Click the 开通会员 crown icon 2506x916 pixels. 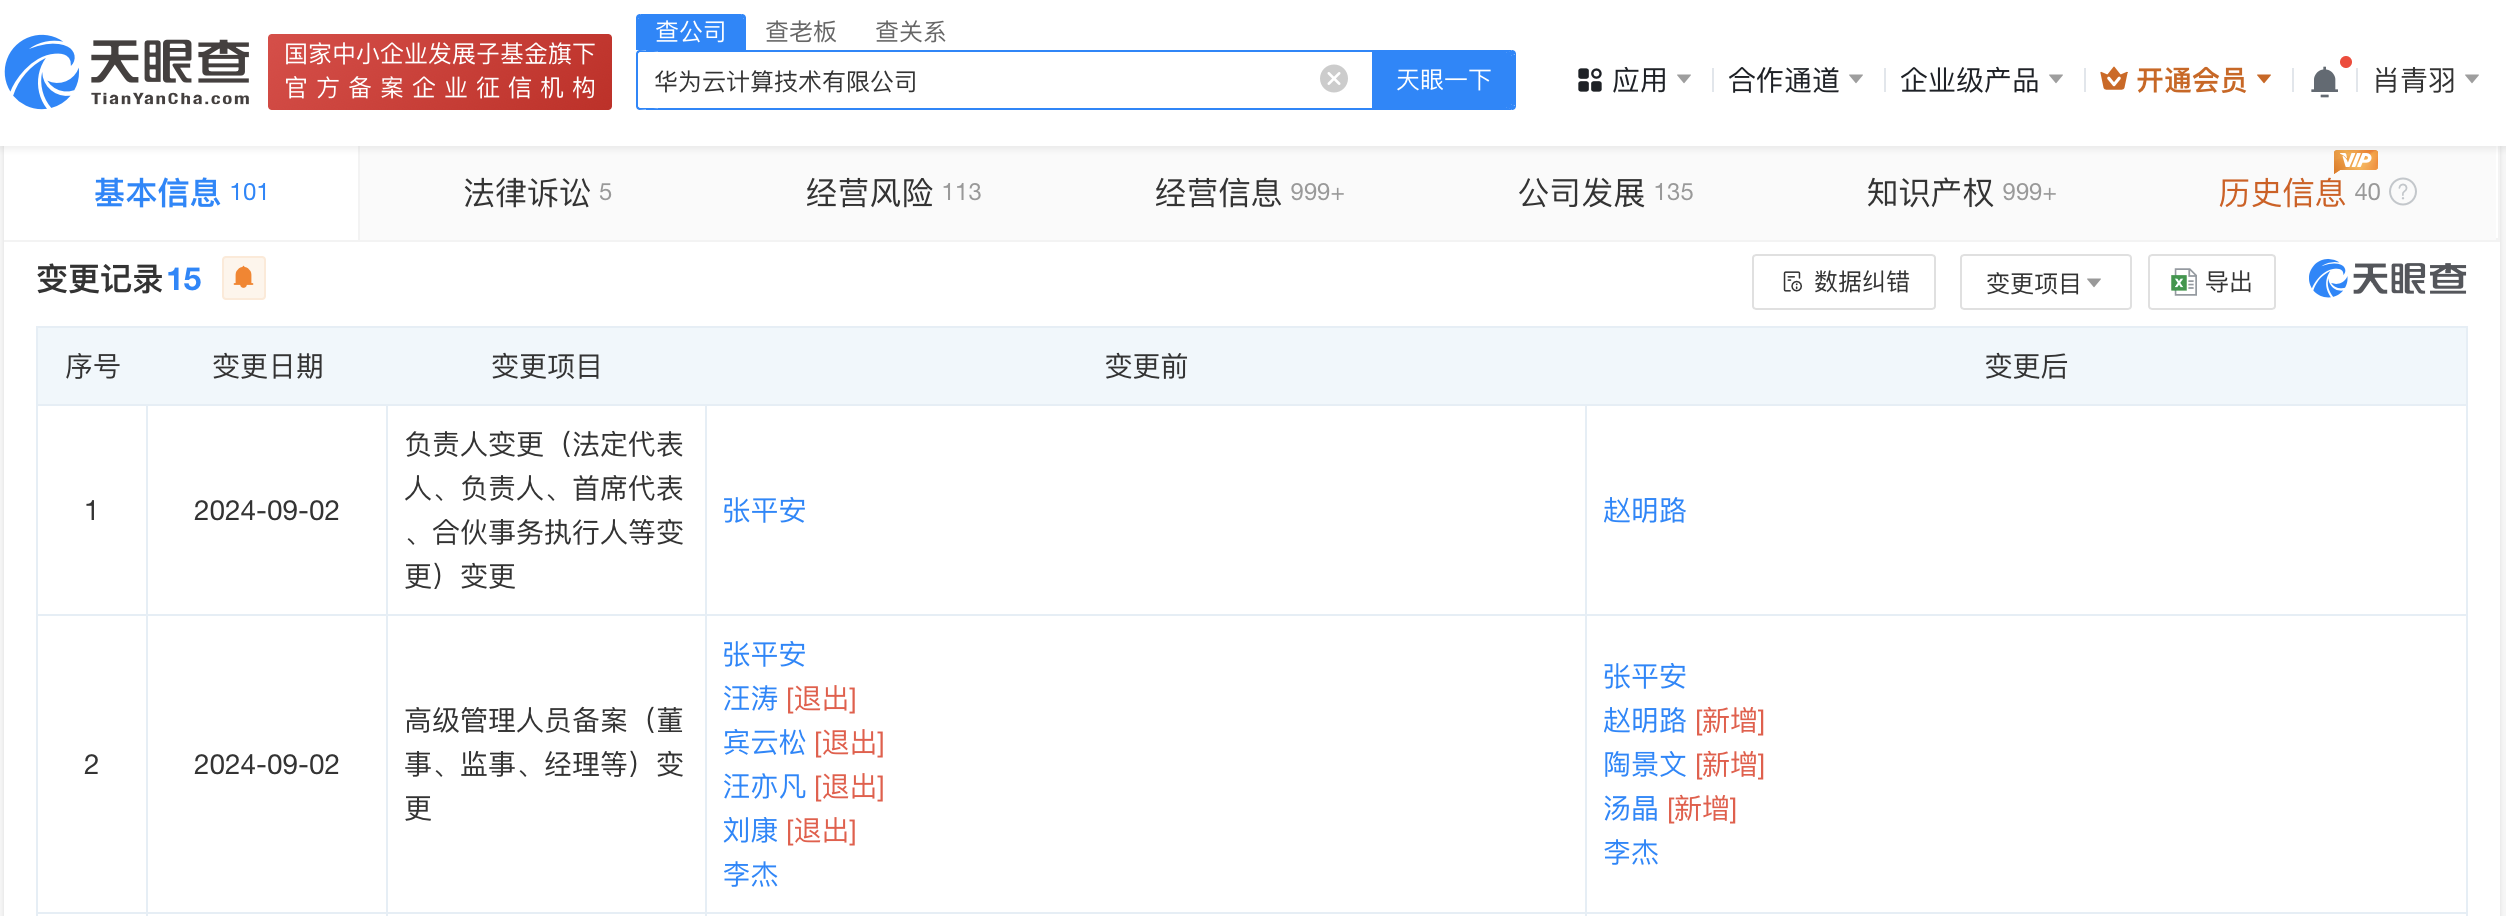pyautogui.click(x=2112, y=79)
